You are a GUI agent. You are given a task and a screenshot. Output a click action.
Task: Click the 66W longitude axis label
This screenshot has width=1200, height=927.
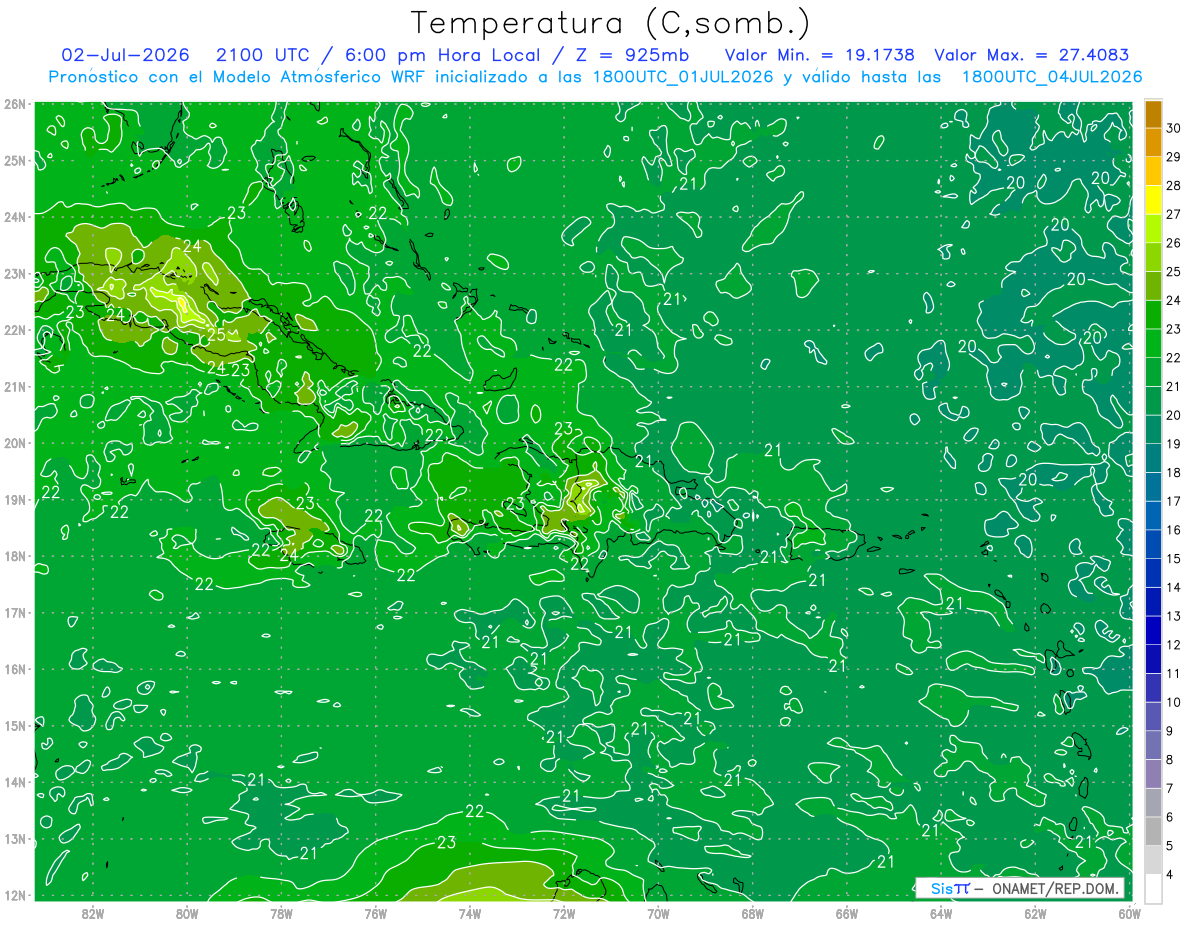[846, 912]
